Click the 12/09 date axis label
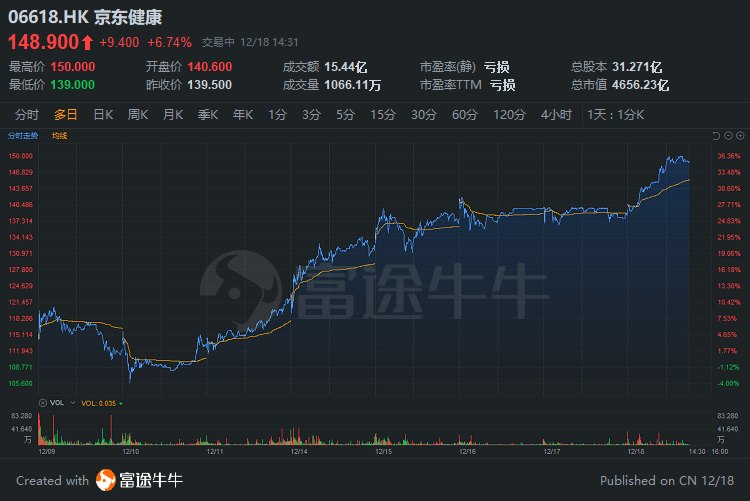Image resolution: width=750 pixels, height=501 pixels. coord(46,451)
